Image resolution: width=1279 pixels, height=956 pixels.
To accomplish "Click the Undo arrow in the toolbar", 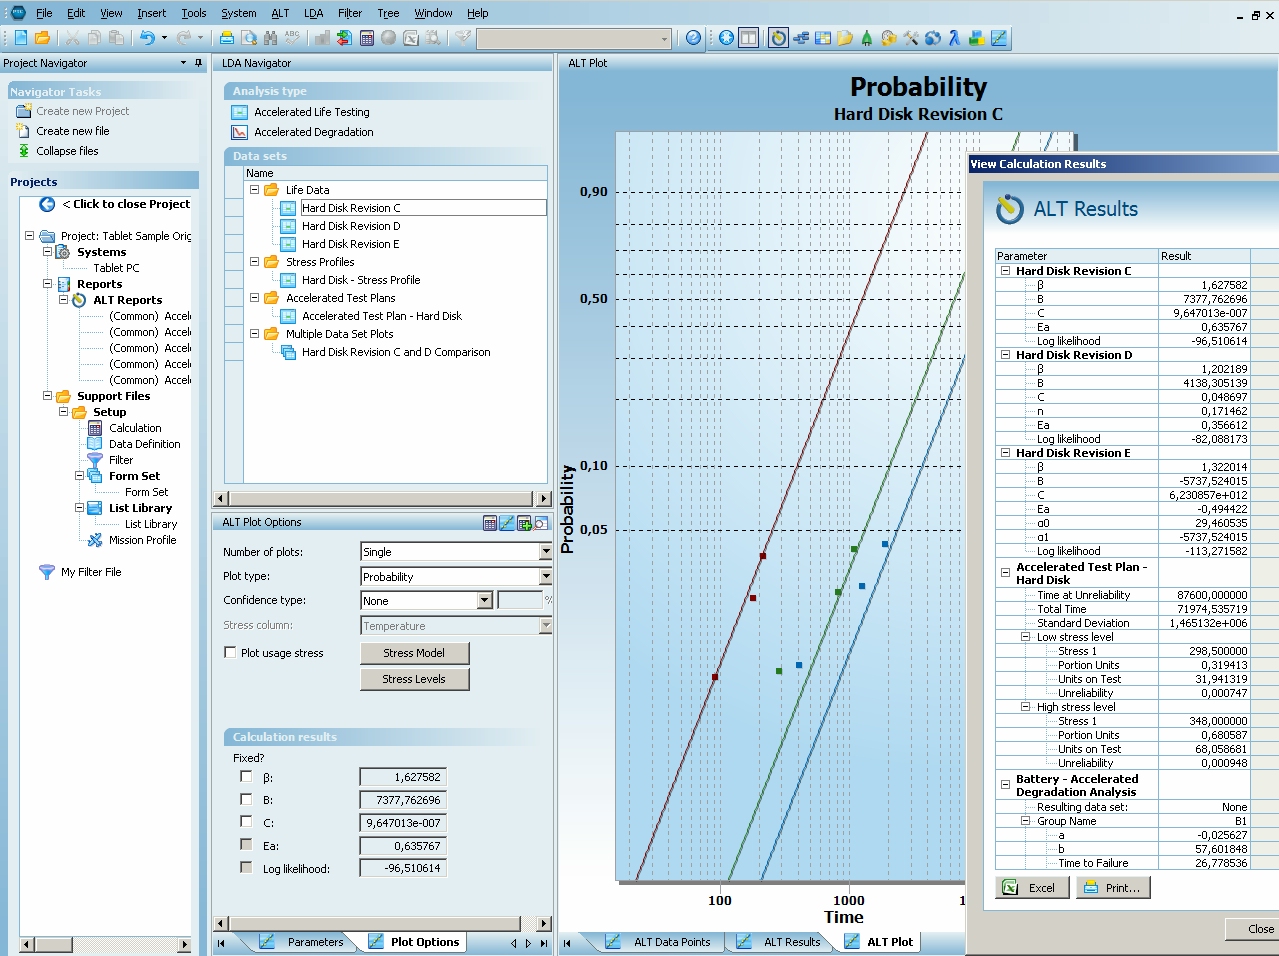I will [147, 38].
